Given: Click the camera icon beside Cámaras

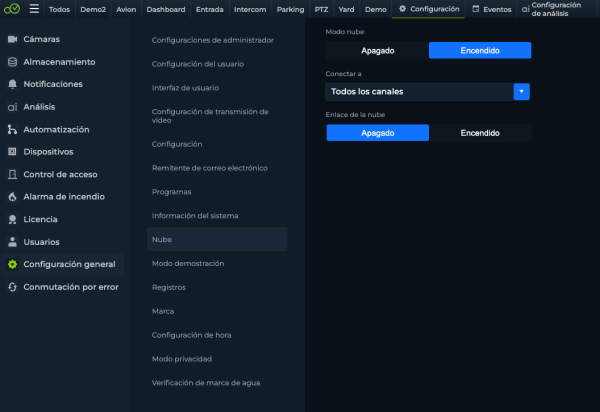Looking at the screenshot, I should tap(12, 39).
